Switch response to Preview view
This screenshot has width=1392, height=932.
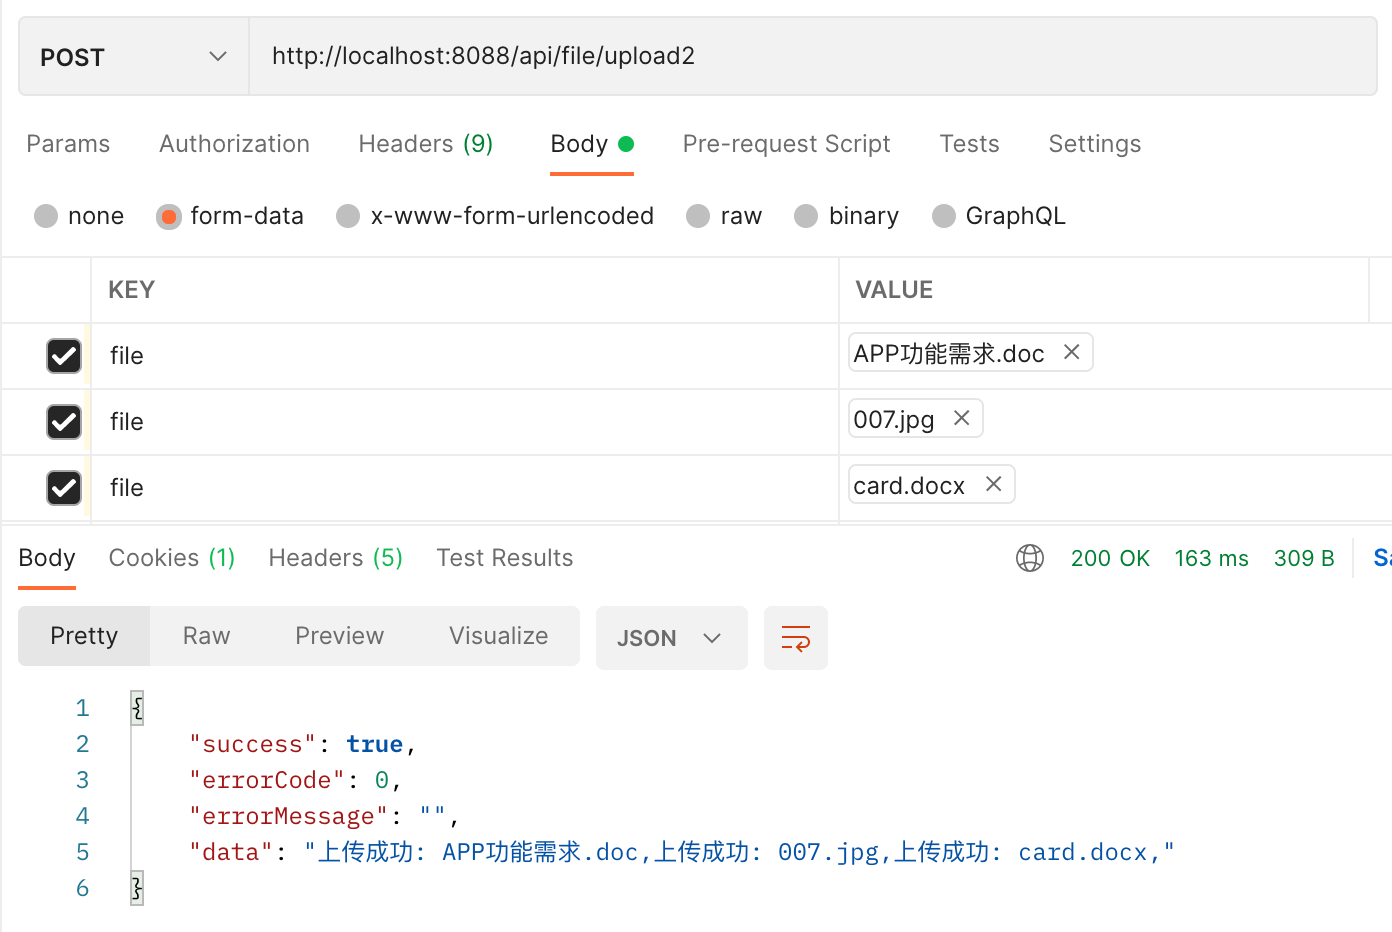click(339, 636)
